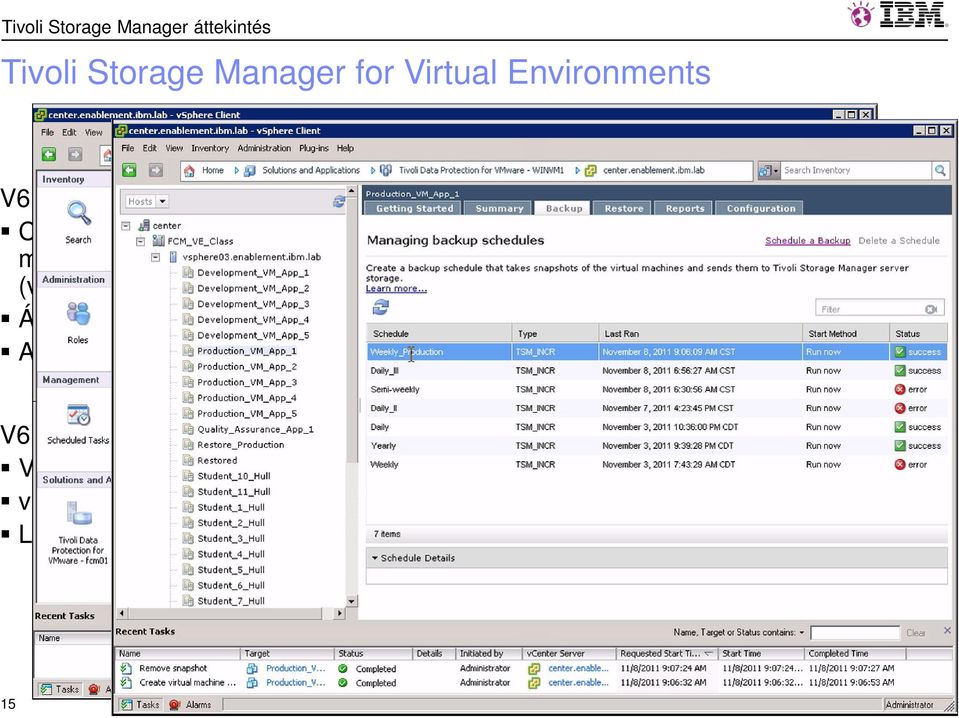Open Scheduled Tasks icon under Management
This screenshot has height=718, width=959.
tap(78, 415)
